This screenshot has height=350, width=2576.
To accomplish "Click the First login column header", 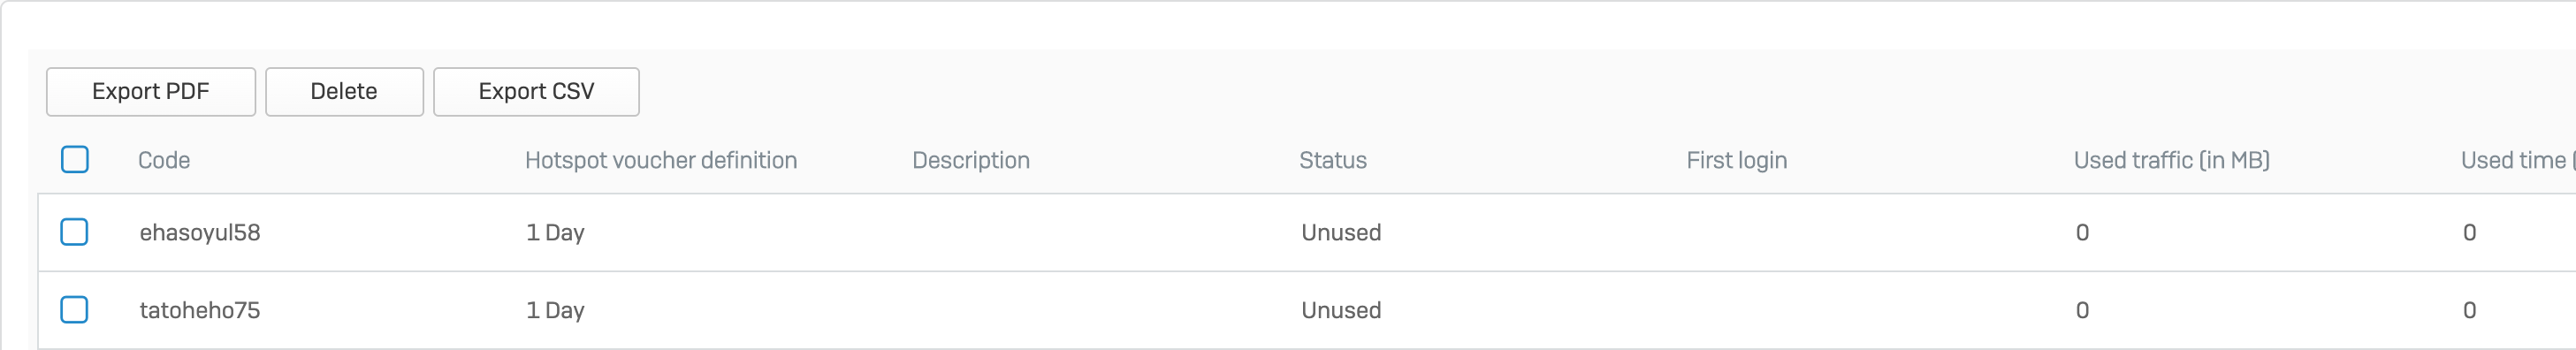I will (x=1737, y=160).
